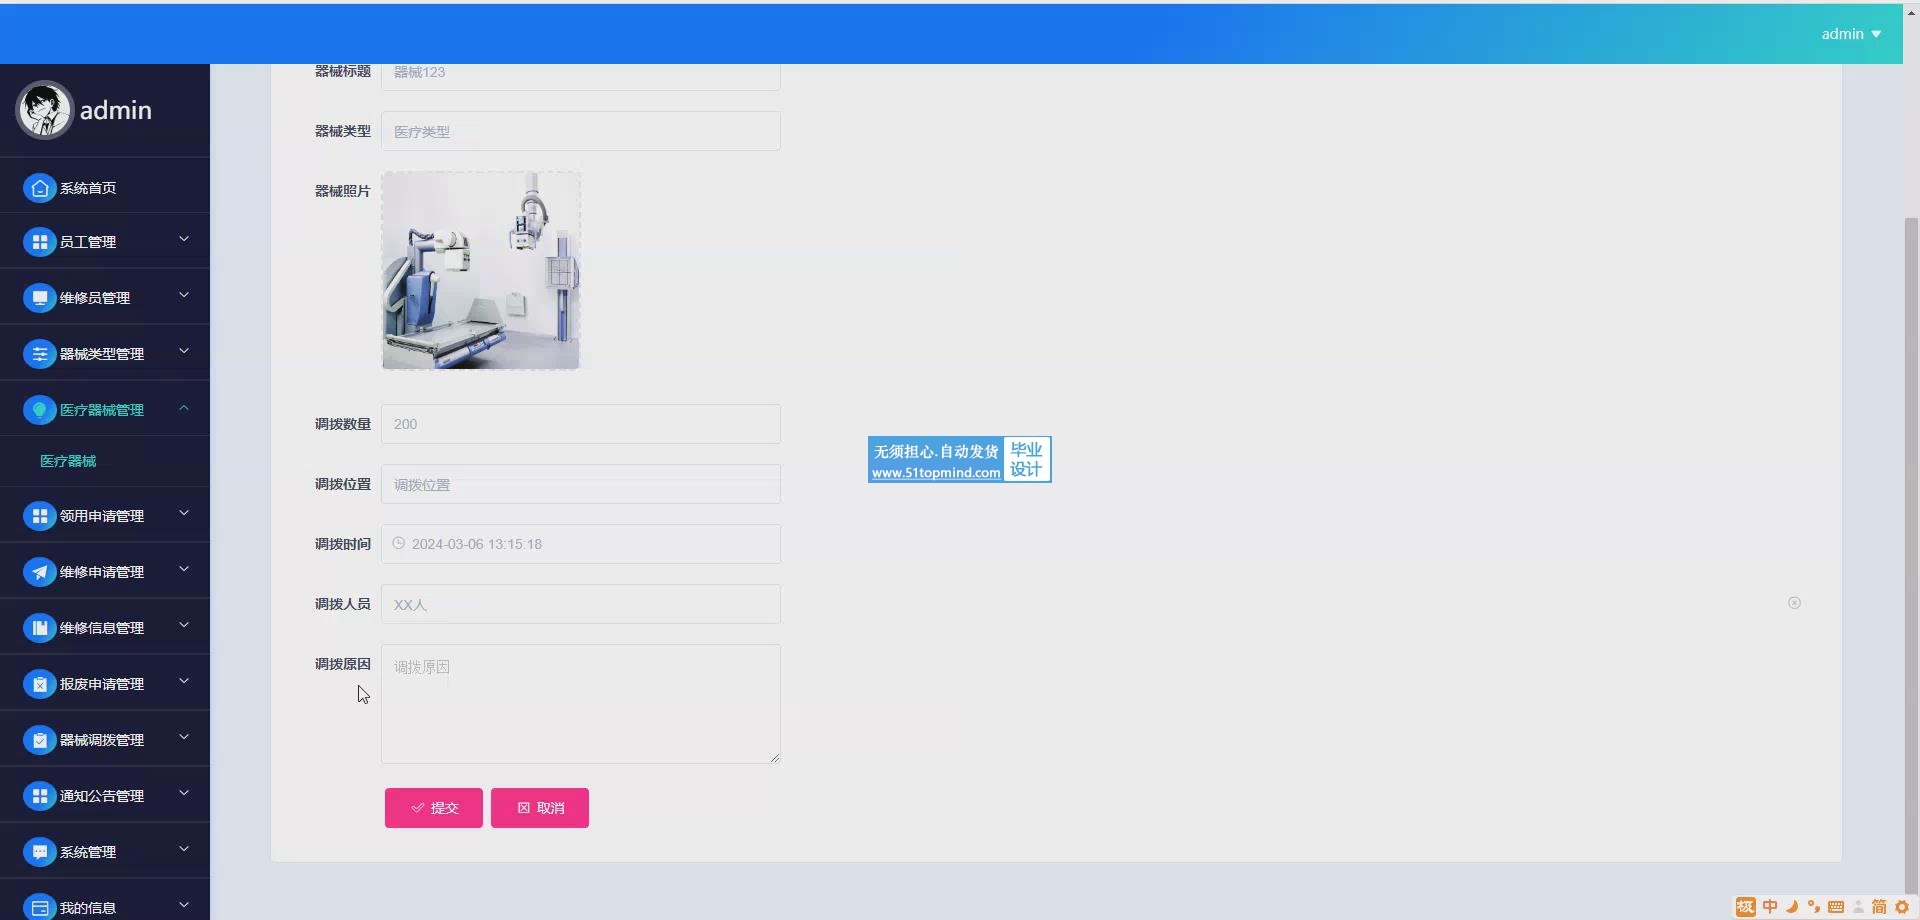The height and width of the screenshot is (920, 1920).
Task: Click the 调拨位置 input field
Action: [581, 484]
